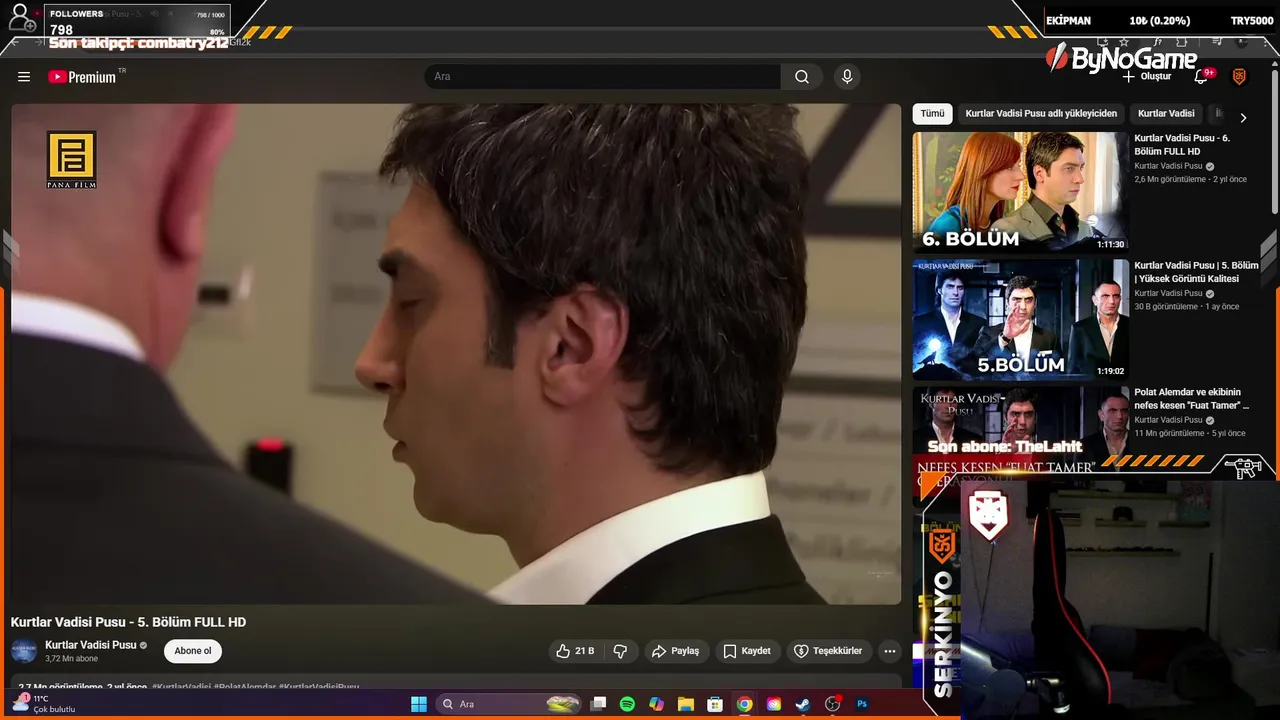Open Copilot from the taskbar
The width and height of the screenshot is (1280, 720).
656,704
